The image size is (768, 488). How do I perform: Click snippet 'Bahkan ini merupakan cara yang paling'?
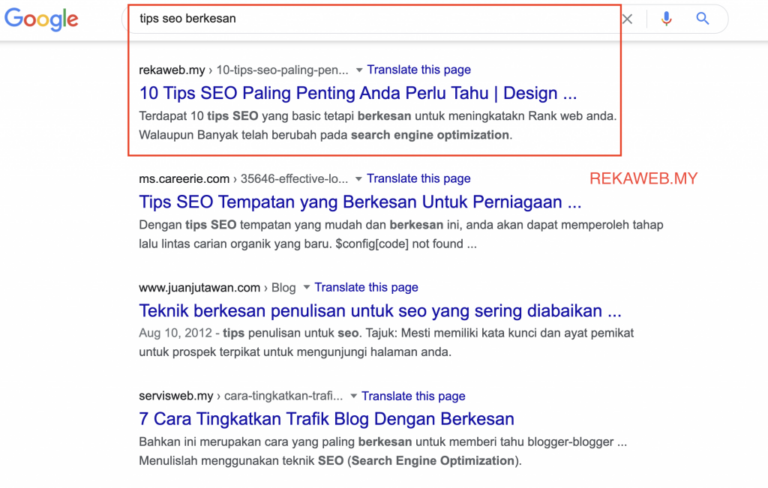pos(383,451)
